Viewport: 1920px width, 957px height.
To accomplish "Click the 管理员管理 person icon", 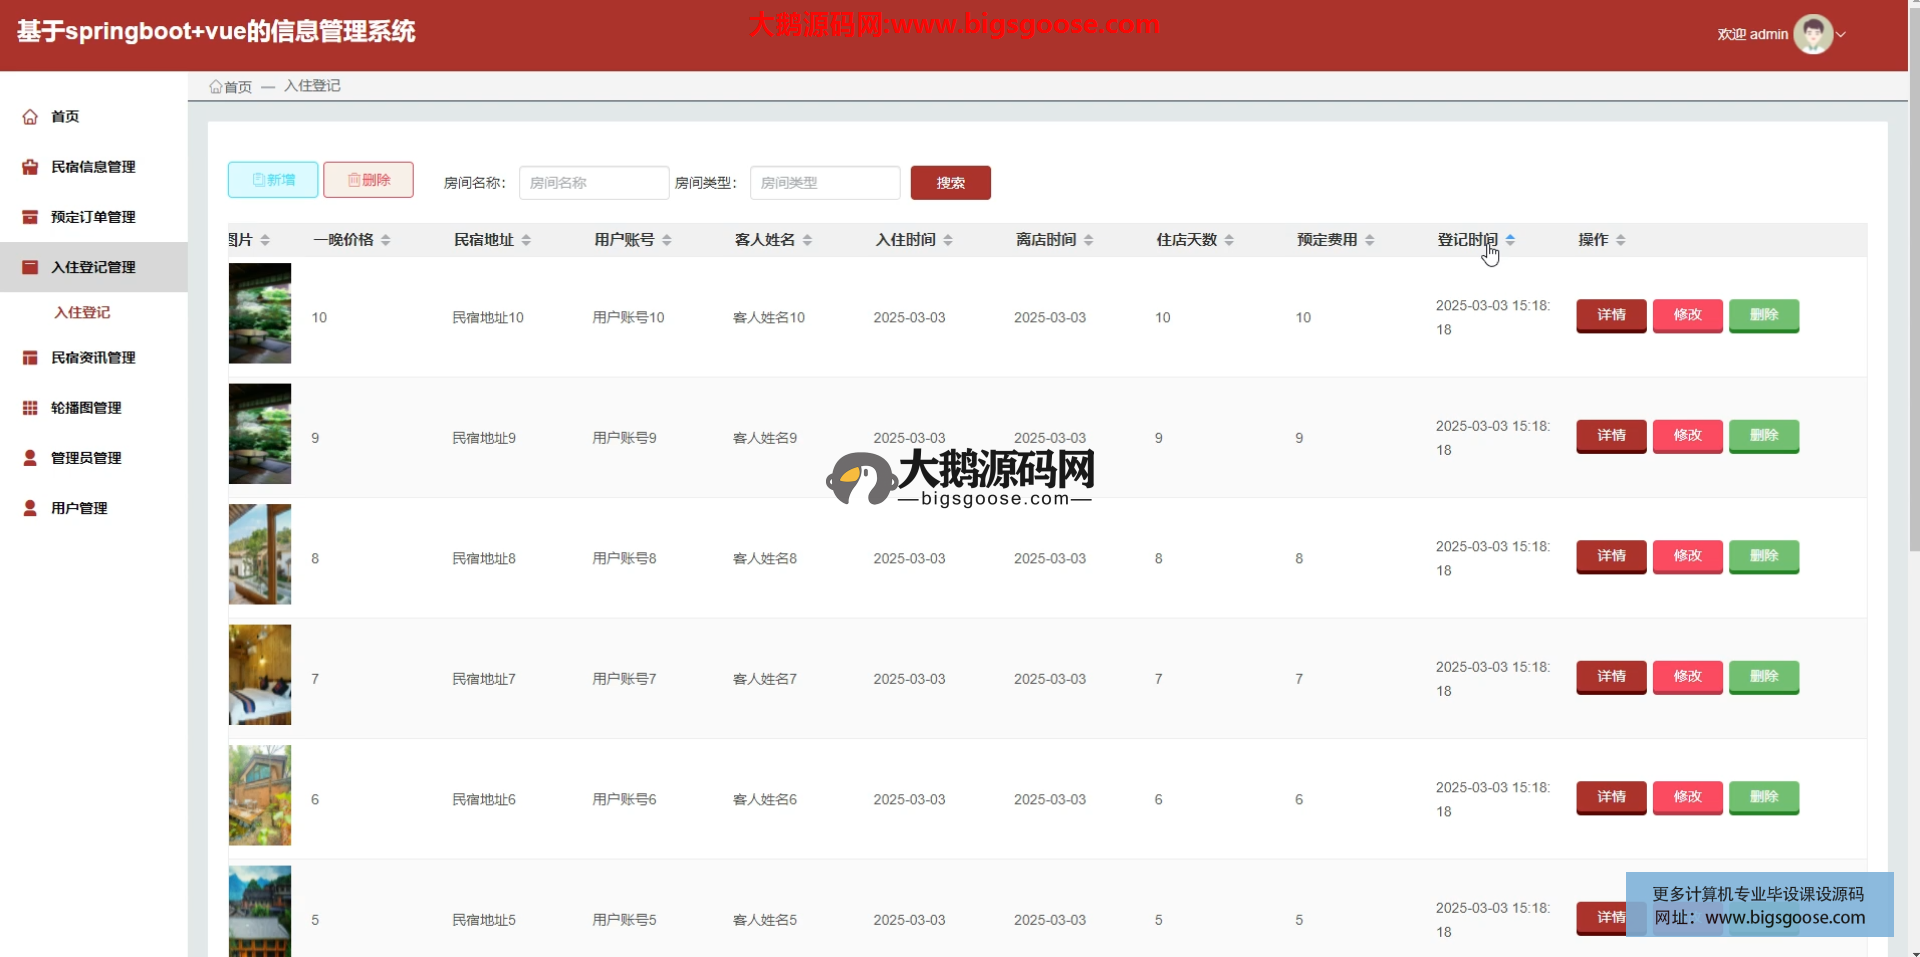I will click(30, 458).
